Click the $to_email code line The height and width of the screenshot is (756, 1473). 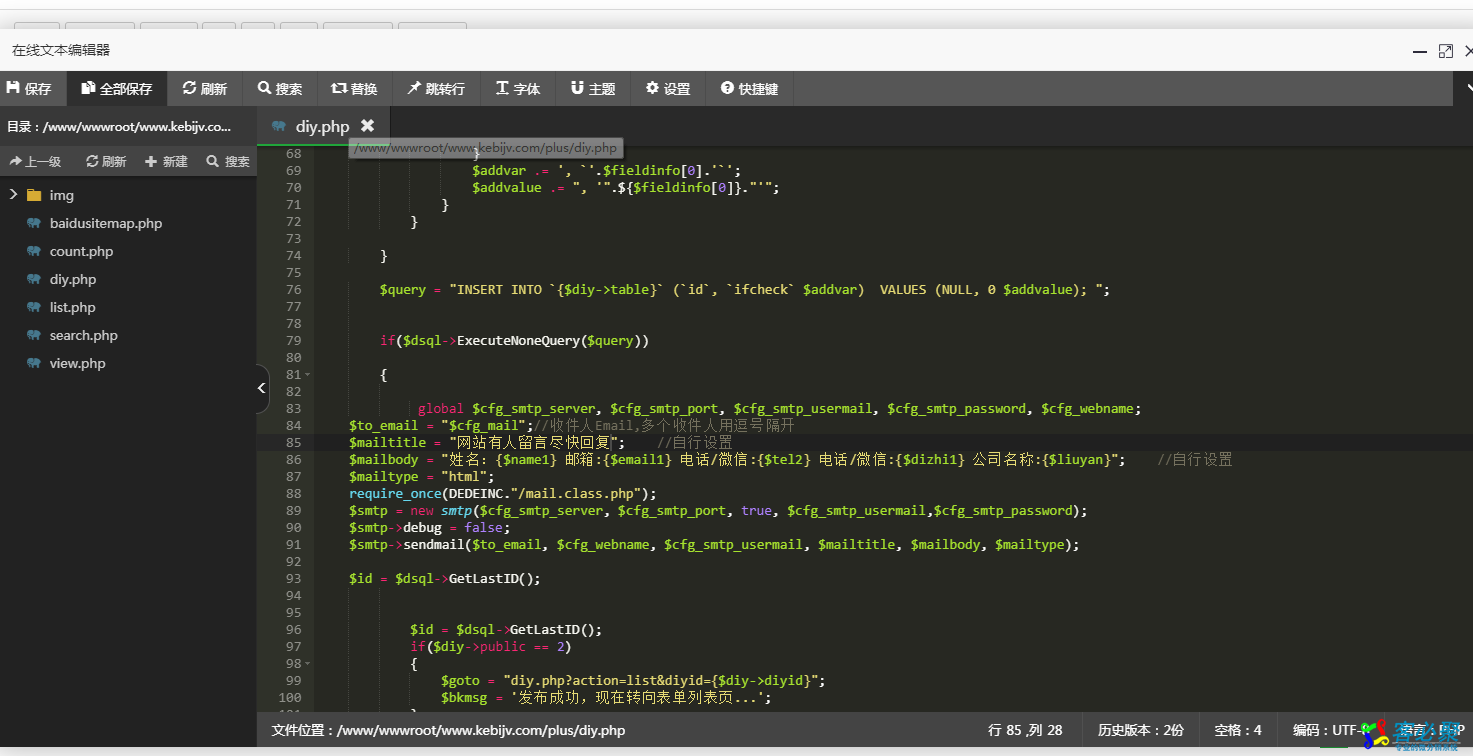coord(571,425)
